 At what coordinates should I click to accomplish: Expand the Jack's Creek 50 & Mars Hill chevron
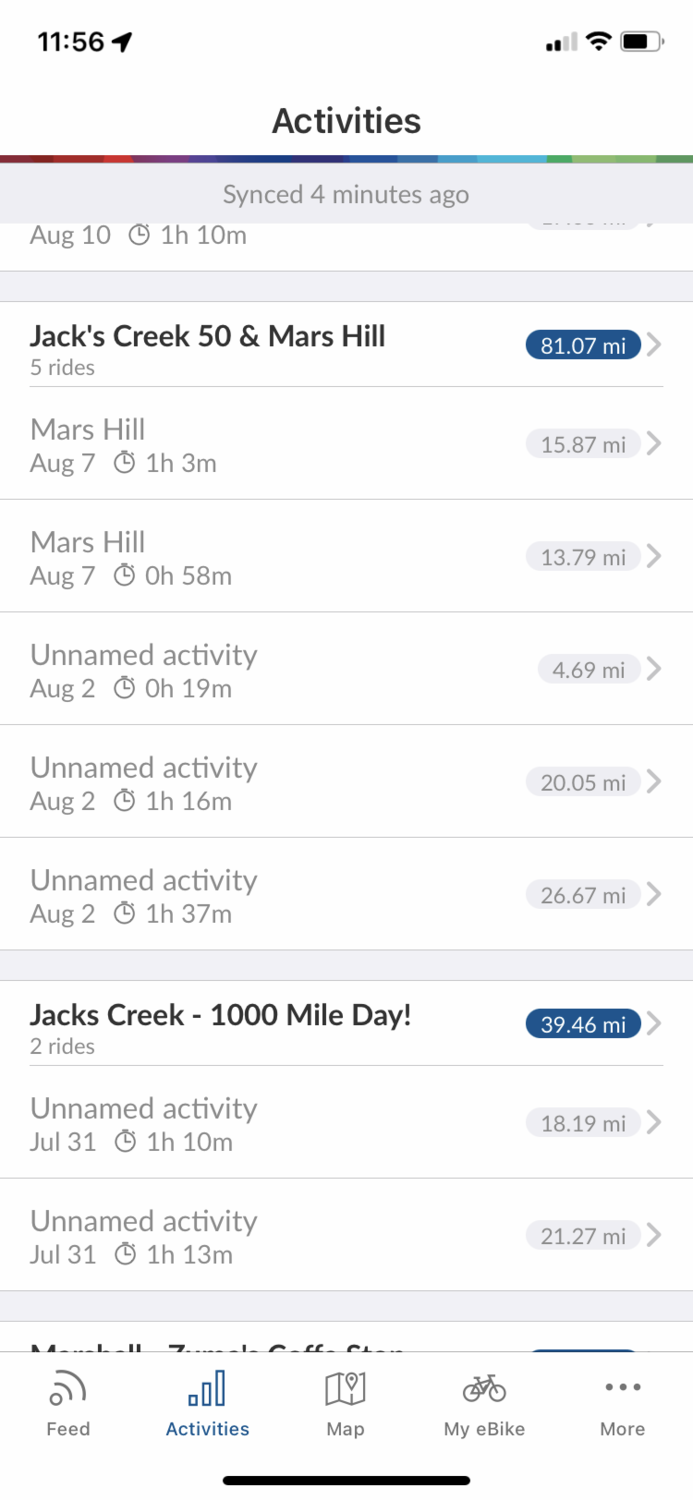point(654,346)
